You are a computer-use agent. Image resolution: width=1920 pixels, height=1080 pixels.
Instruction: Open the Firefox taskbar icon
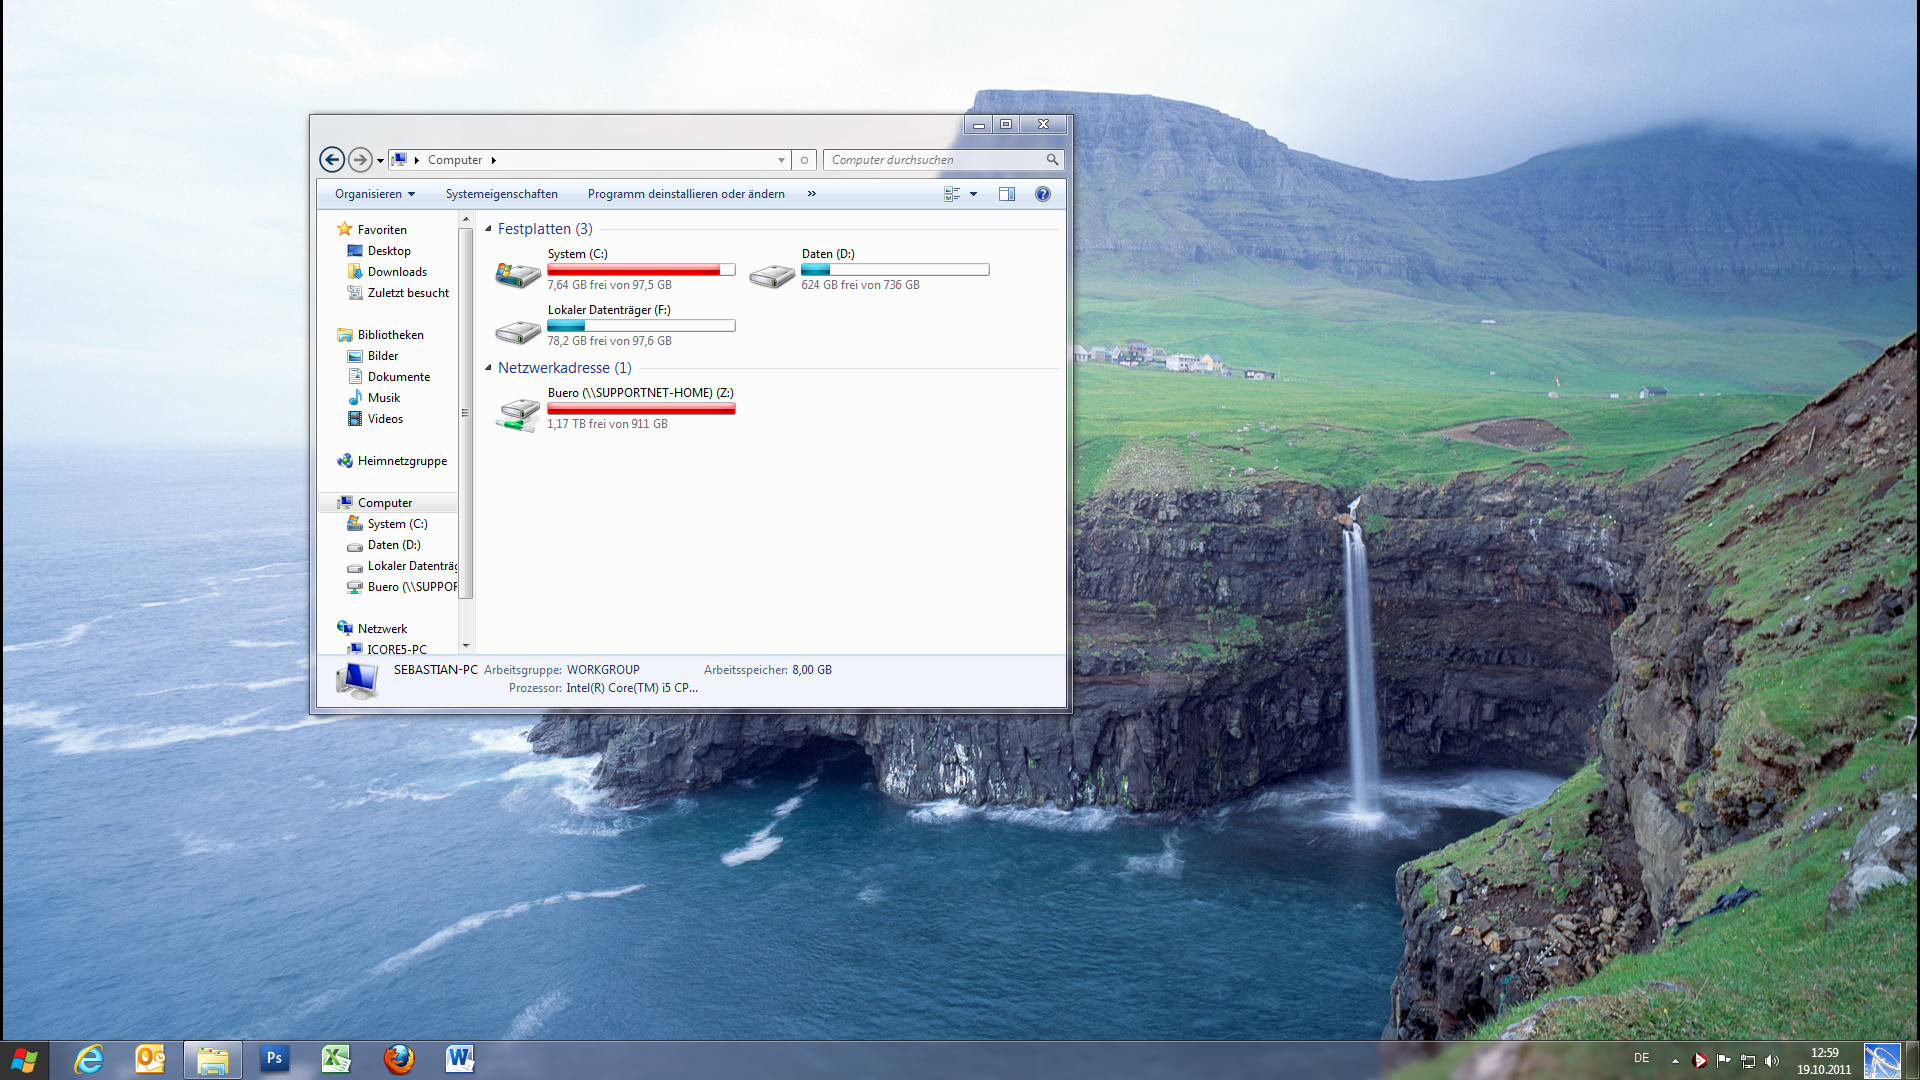[x=398, y=1059]
